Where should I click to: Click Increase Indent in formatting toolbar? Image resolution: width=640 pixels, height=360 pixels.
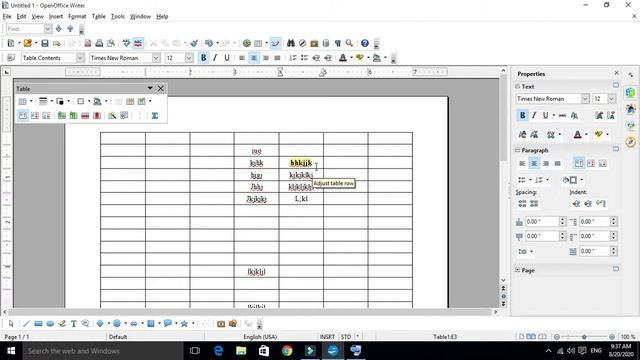tap(328, 58)
